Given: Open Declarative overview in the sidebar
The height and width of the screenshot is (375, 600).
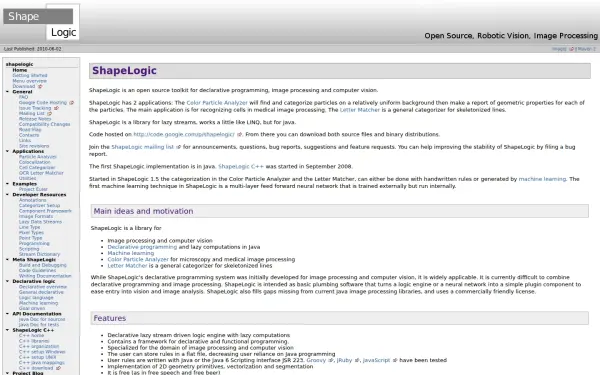Looking at the screenshot, I should coord(43,287).
